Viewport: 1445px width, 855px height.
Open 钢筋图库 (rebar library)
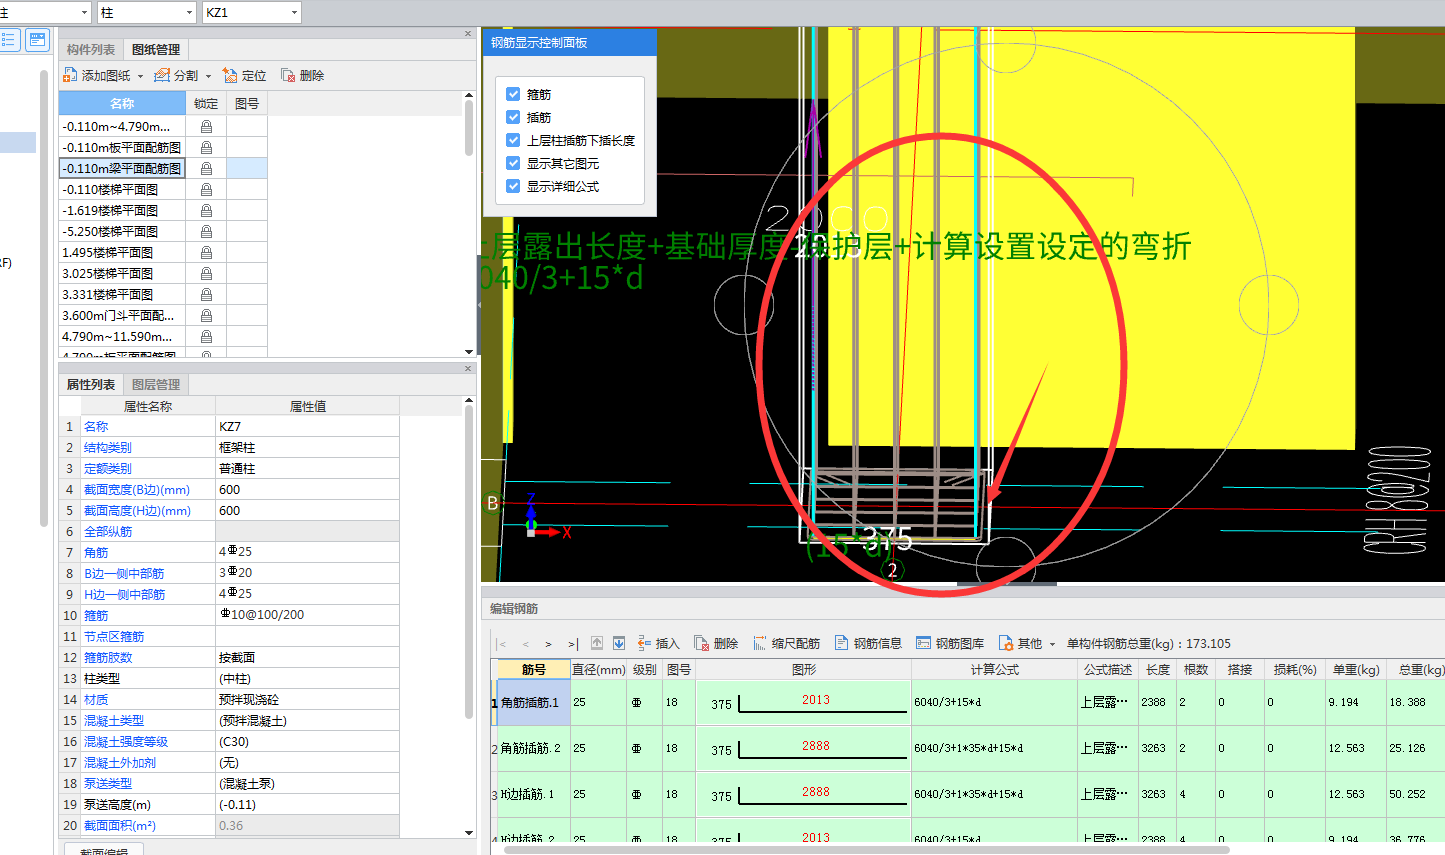[950, 643]
